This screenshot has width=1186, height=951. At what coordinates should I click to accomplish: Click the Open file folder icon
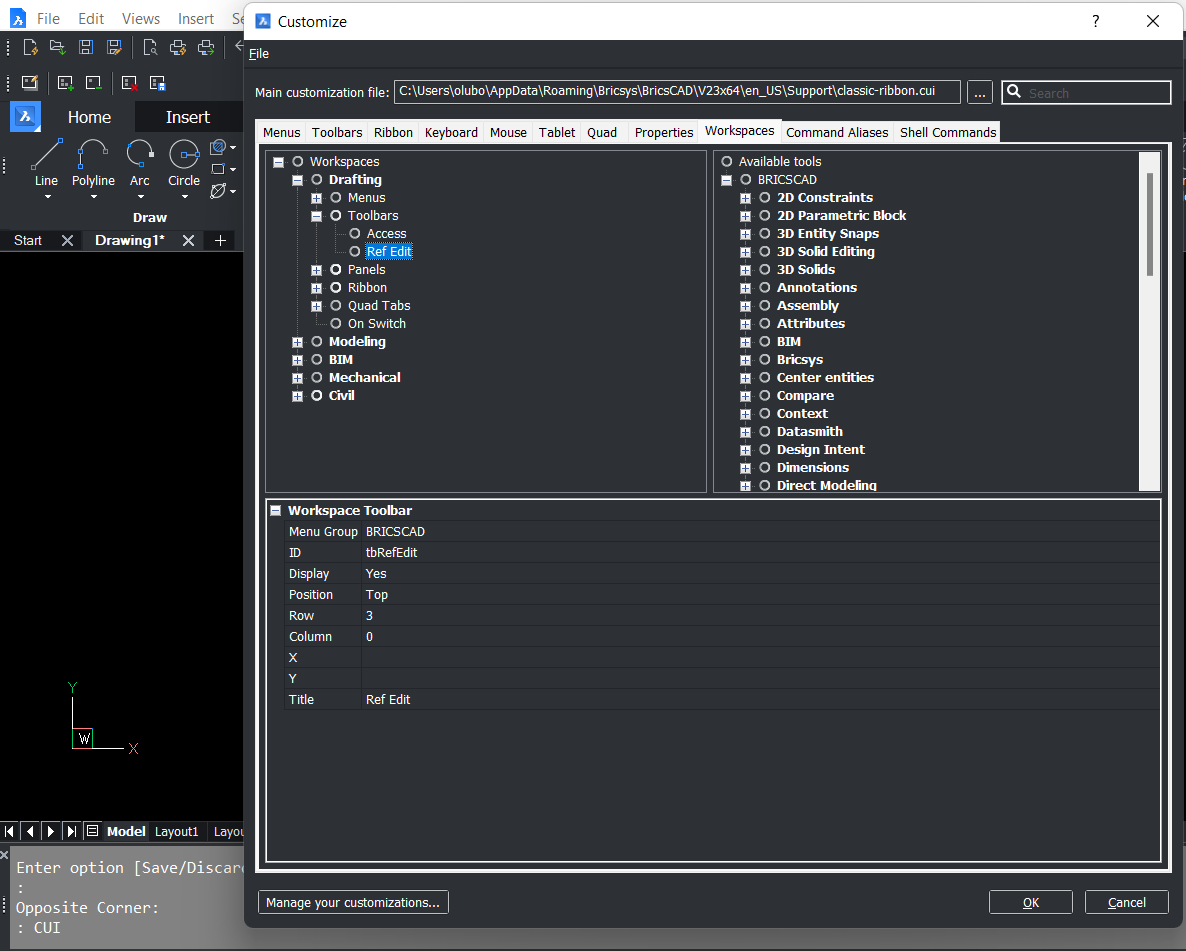(57, 47)
